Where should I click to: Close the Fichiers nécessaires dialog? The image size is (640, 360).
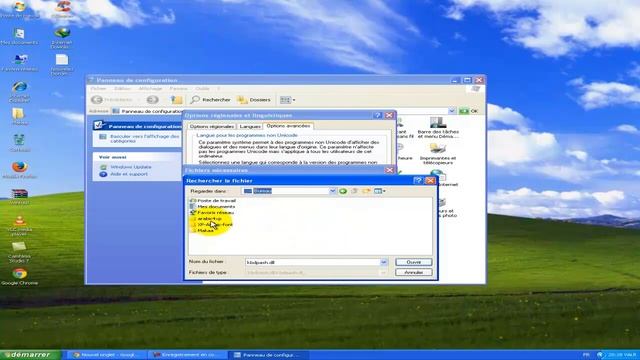click(389, 170)
